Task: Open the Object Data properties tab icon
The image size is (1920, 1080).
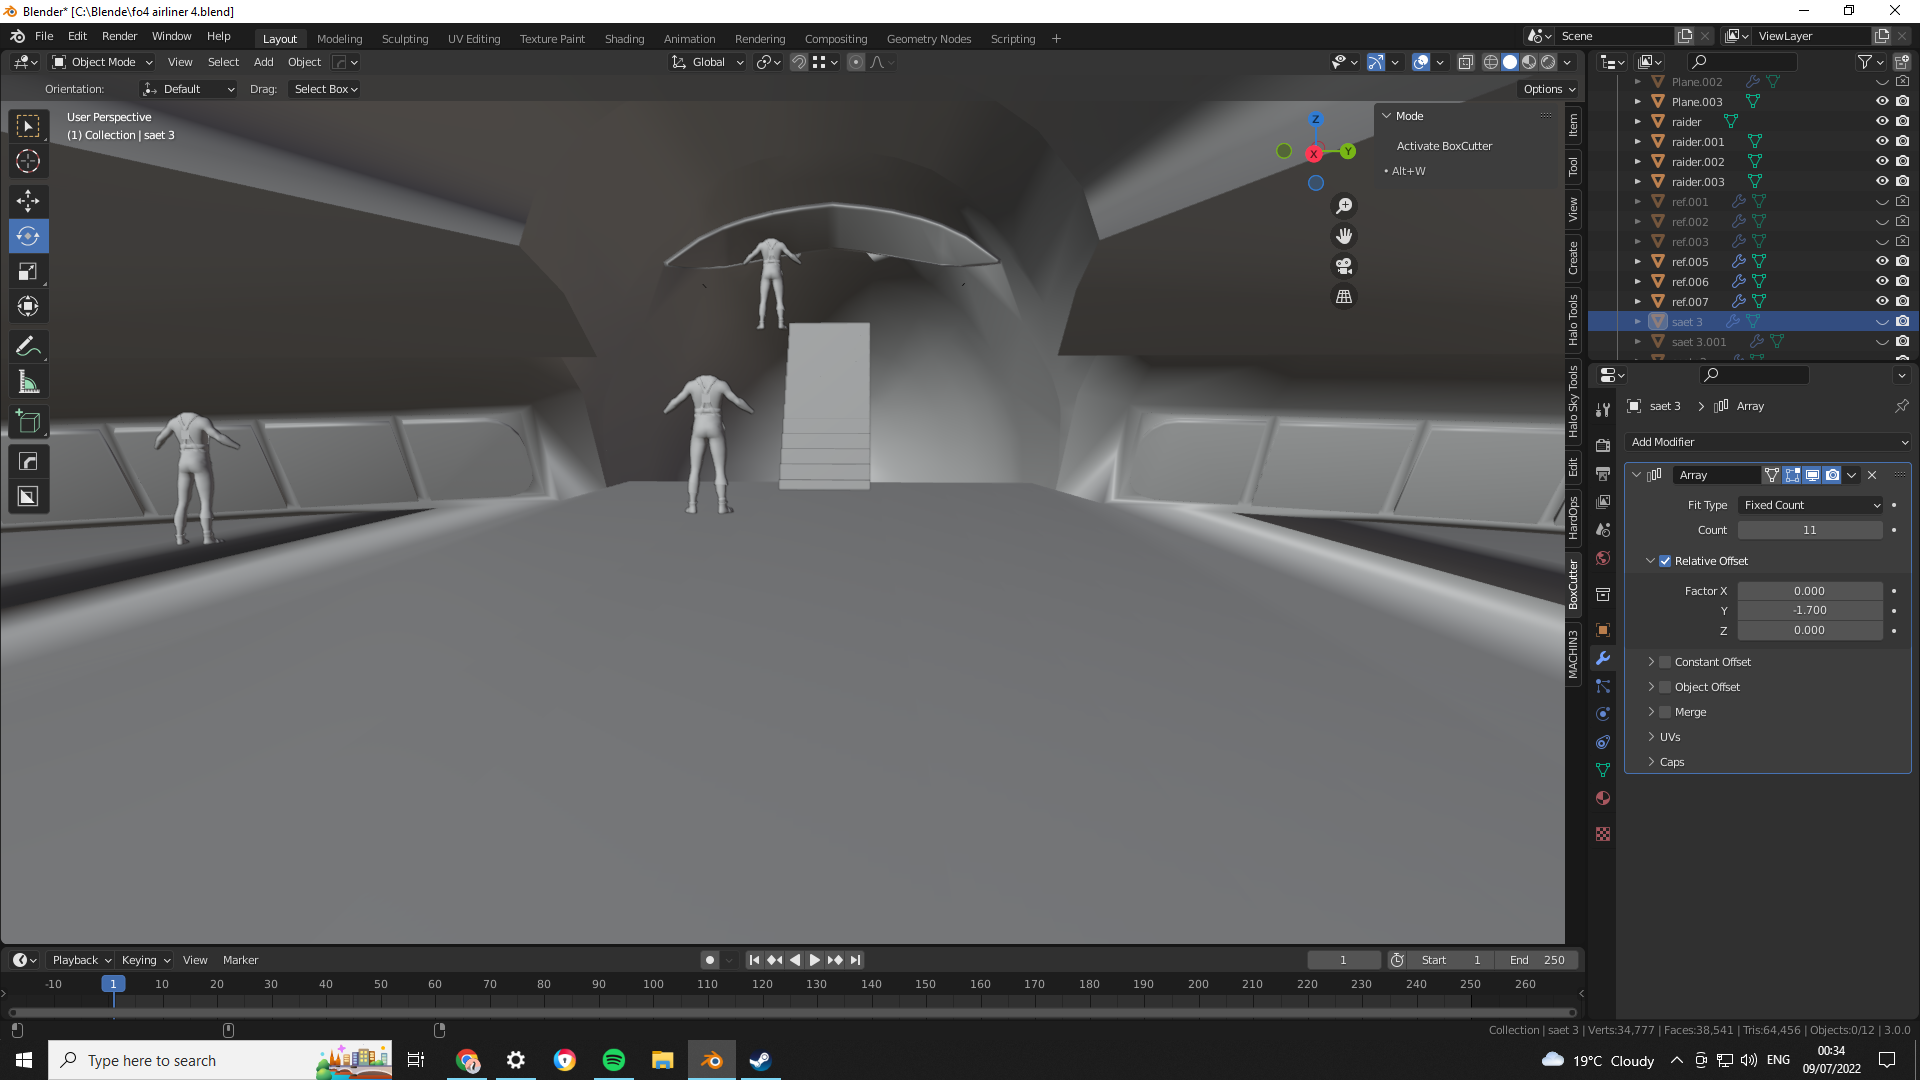Action: pyautogui.click(x=1603, y=770)
